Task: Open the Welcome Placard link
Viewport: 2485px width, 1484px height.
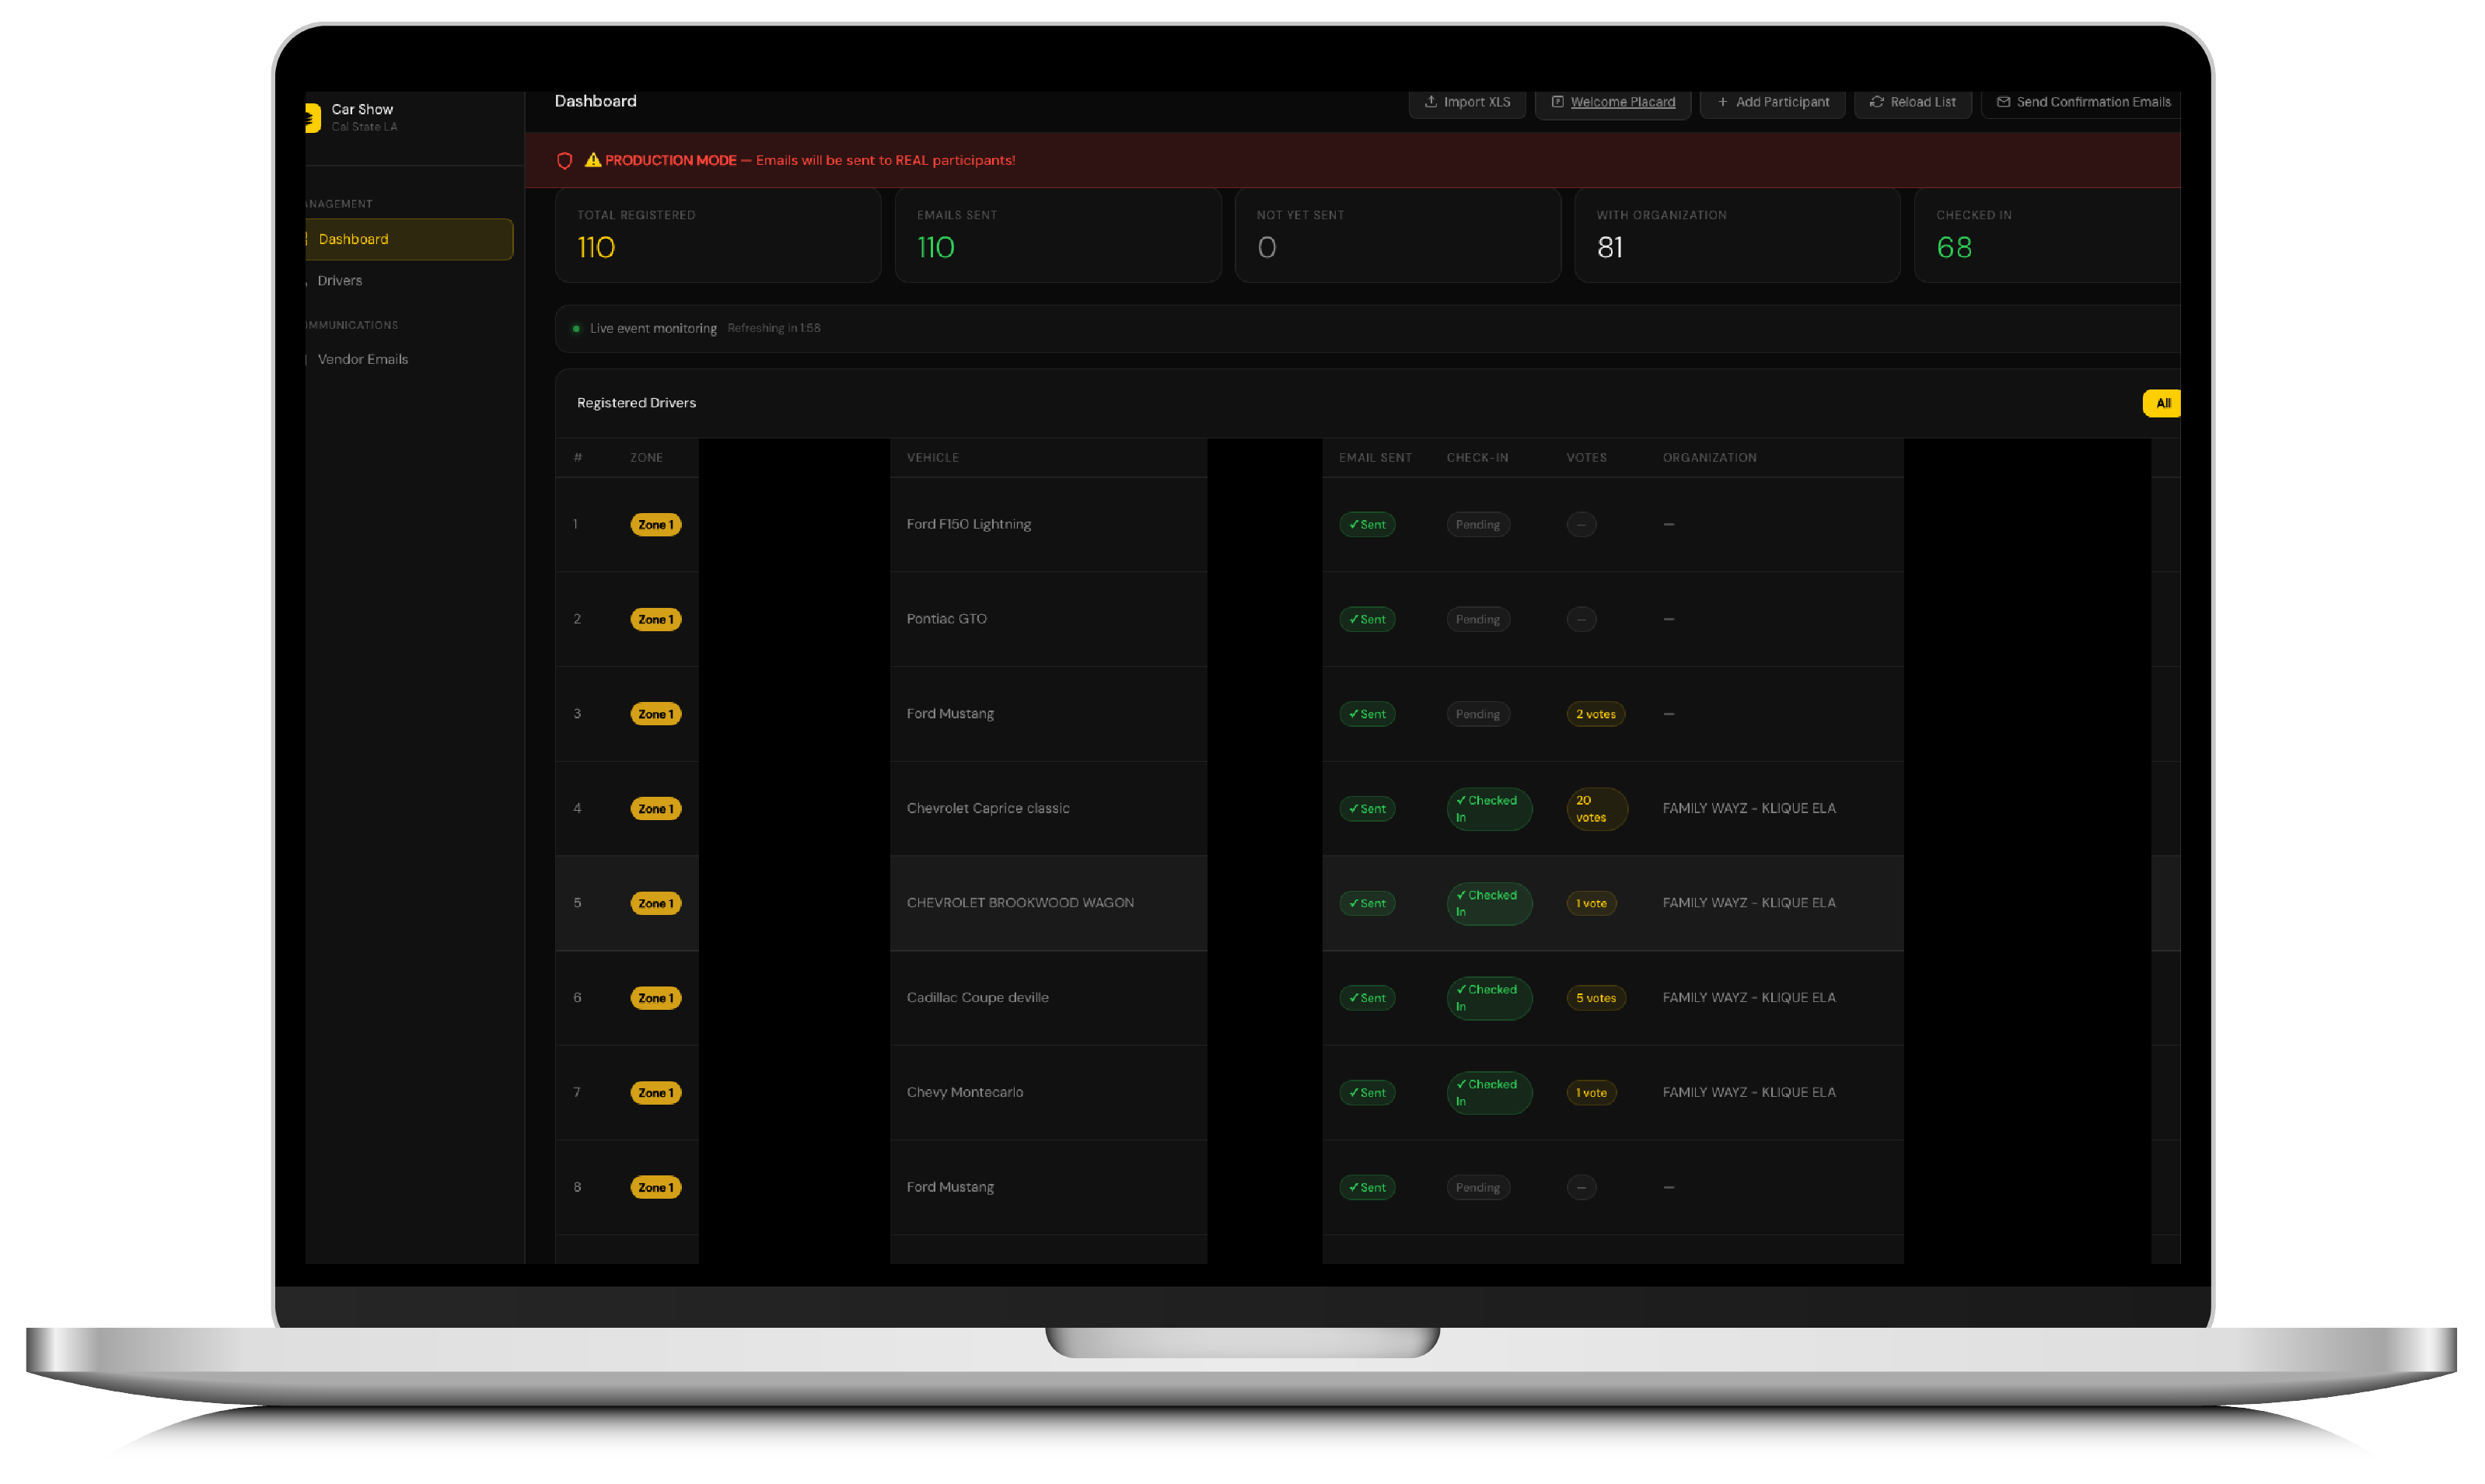Action: pos(1612,102)
